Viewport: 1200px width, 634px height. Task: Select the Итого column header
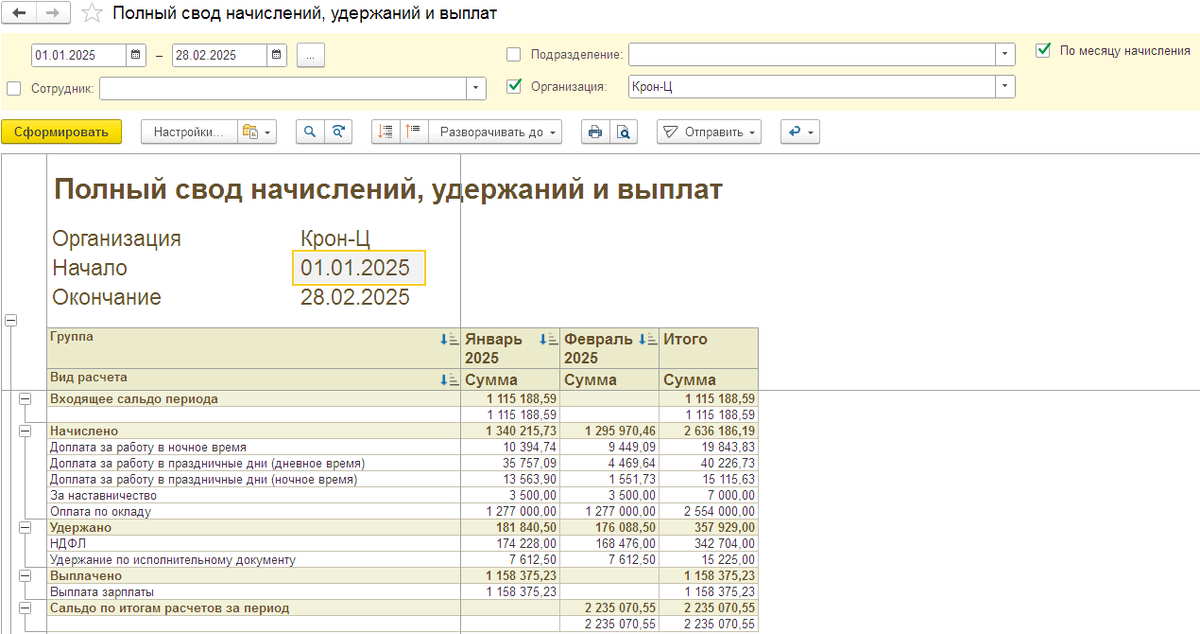tap(709, 349)
